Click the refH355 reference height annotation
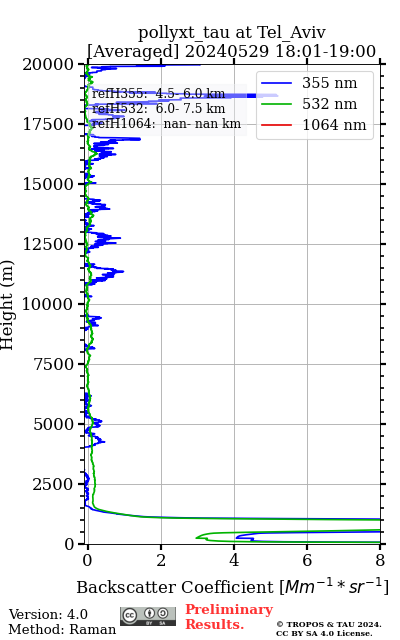Image resolution: width=400 pixels, height=640 pixels. 158,93
